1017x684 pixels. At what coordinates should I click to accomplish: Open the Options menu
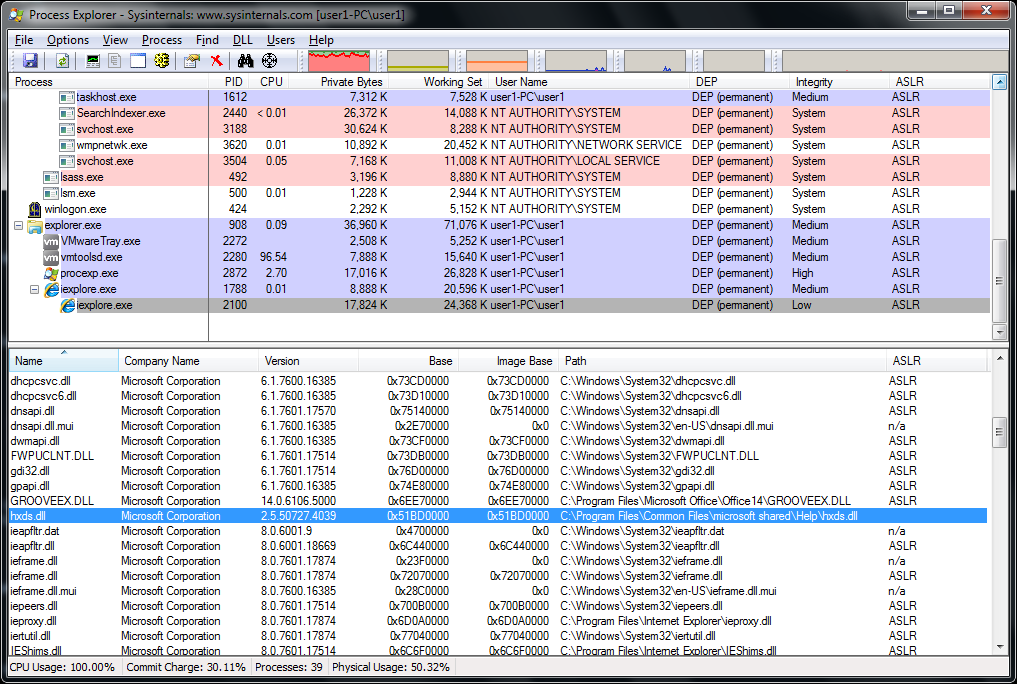point(67,40)
